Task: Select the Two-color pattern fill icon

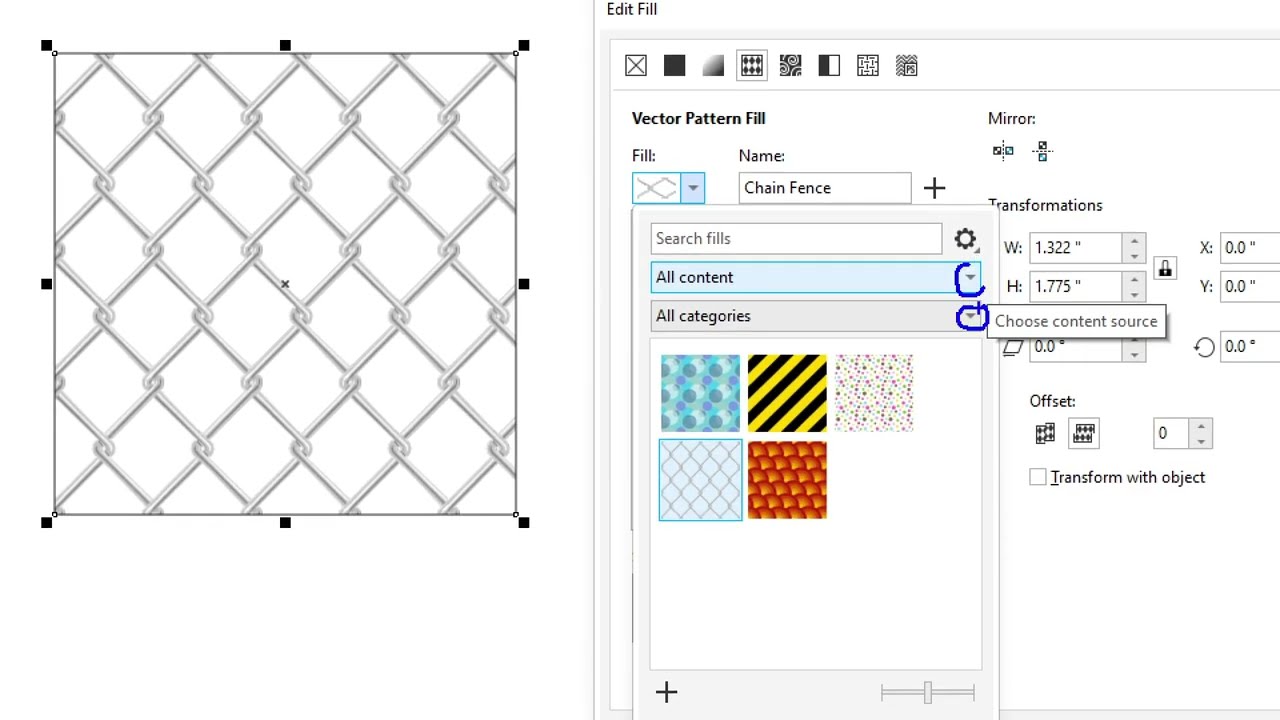Action: 829,66
